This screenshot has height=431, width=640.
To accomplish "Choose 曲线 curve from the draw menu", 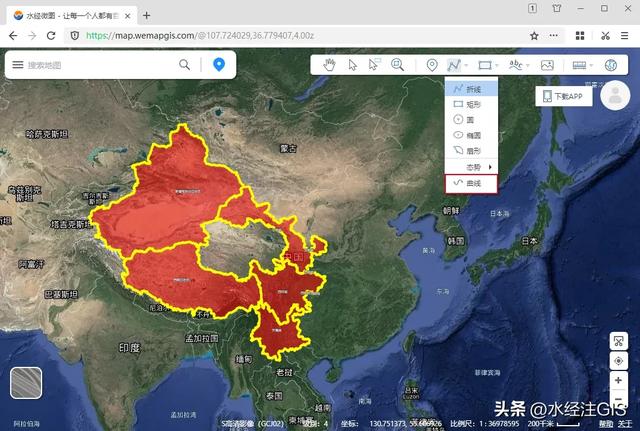I will [471, 184].
